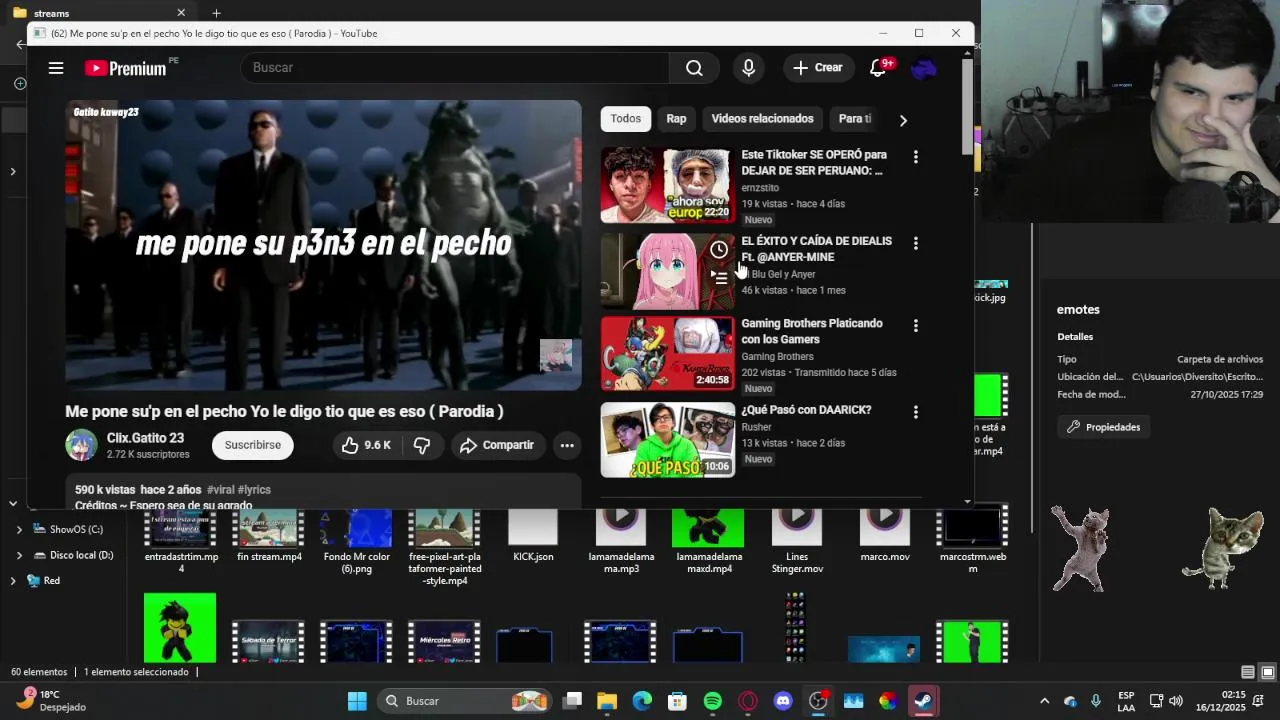This screenshot has width=1280, height=720.
Task: Open a new Explorer tab with plus
Action: (x=216, y=13)
